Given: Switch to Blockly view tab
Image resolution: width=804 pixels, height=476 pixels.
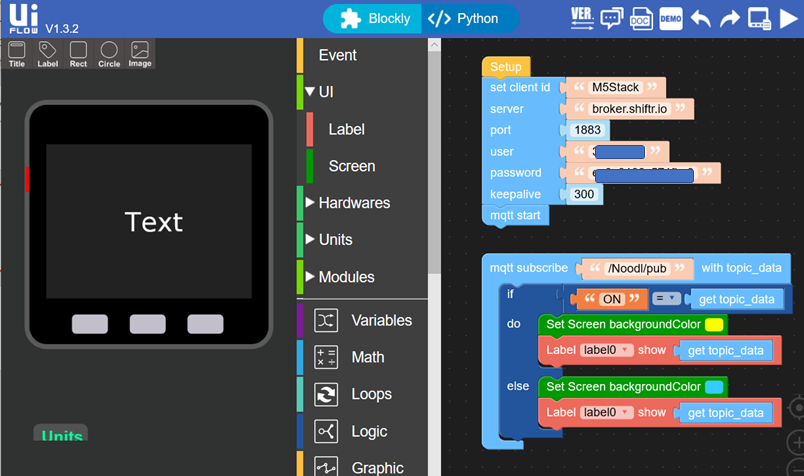Looking at the screenshot, I should [x=373, y=18].
